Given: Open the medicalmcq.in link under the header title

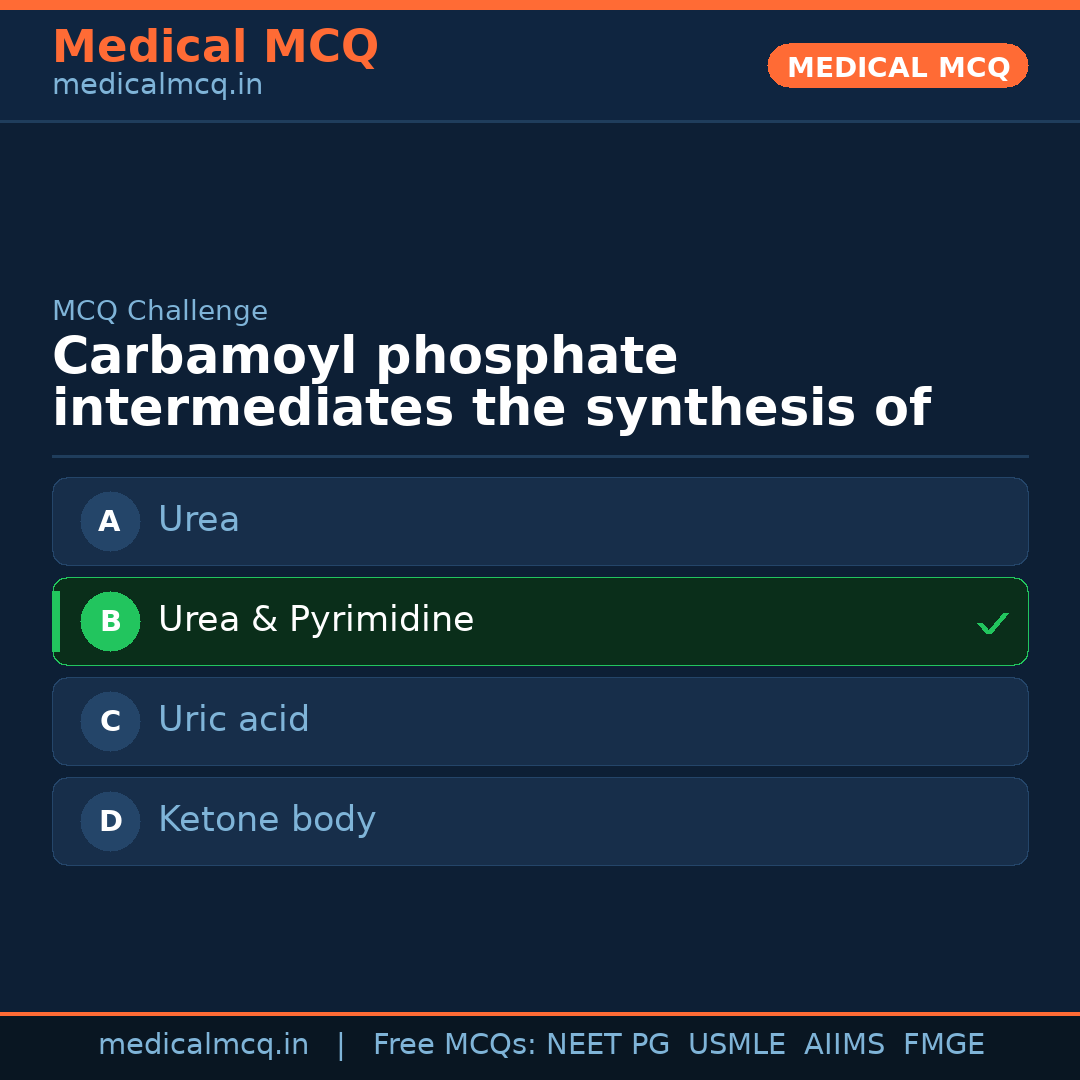Looking at the screenshot, I should [157, 86].
